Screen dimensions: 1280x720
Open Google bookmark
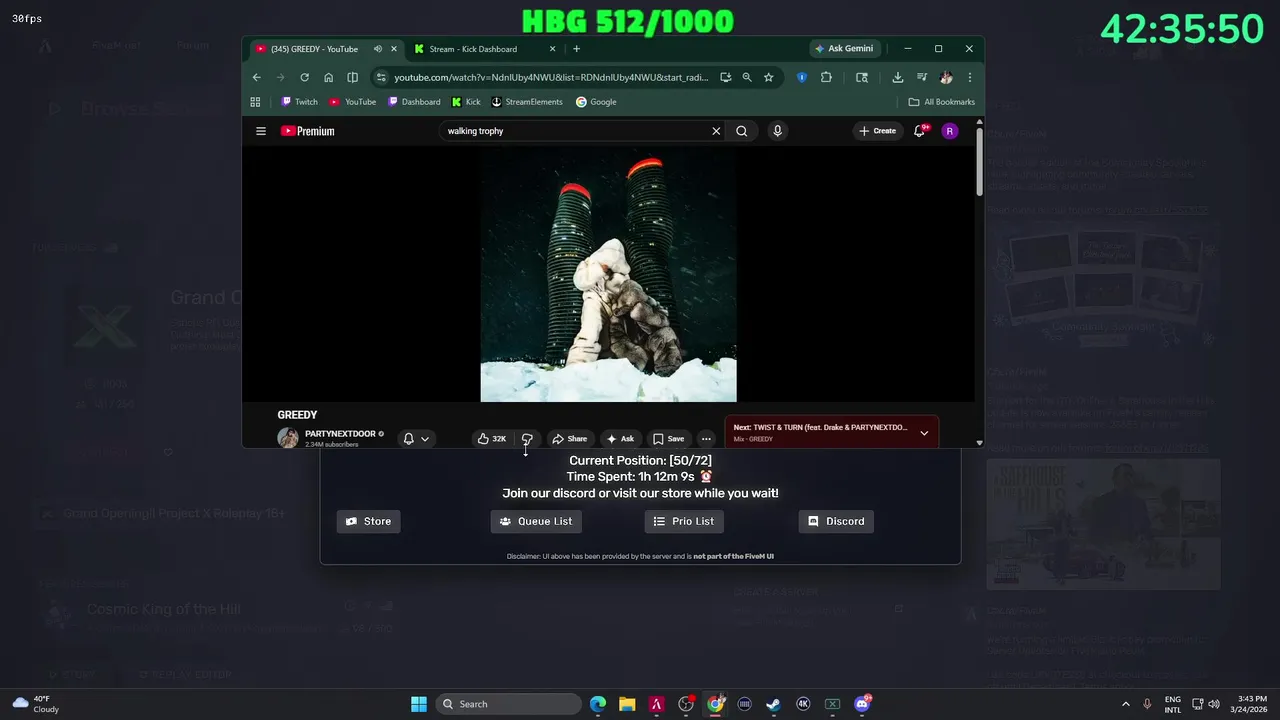click(596, 102)
